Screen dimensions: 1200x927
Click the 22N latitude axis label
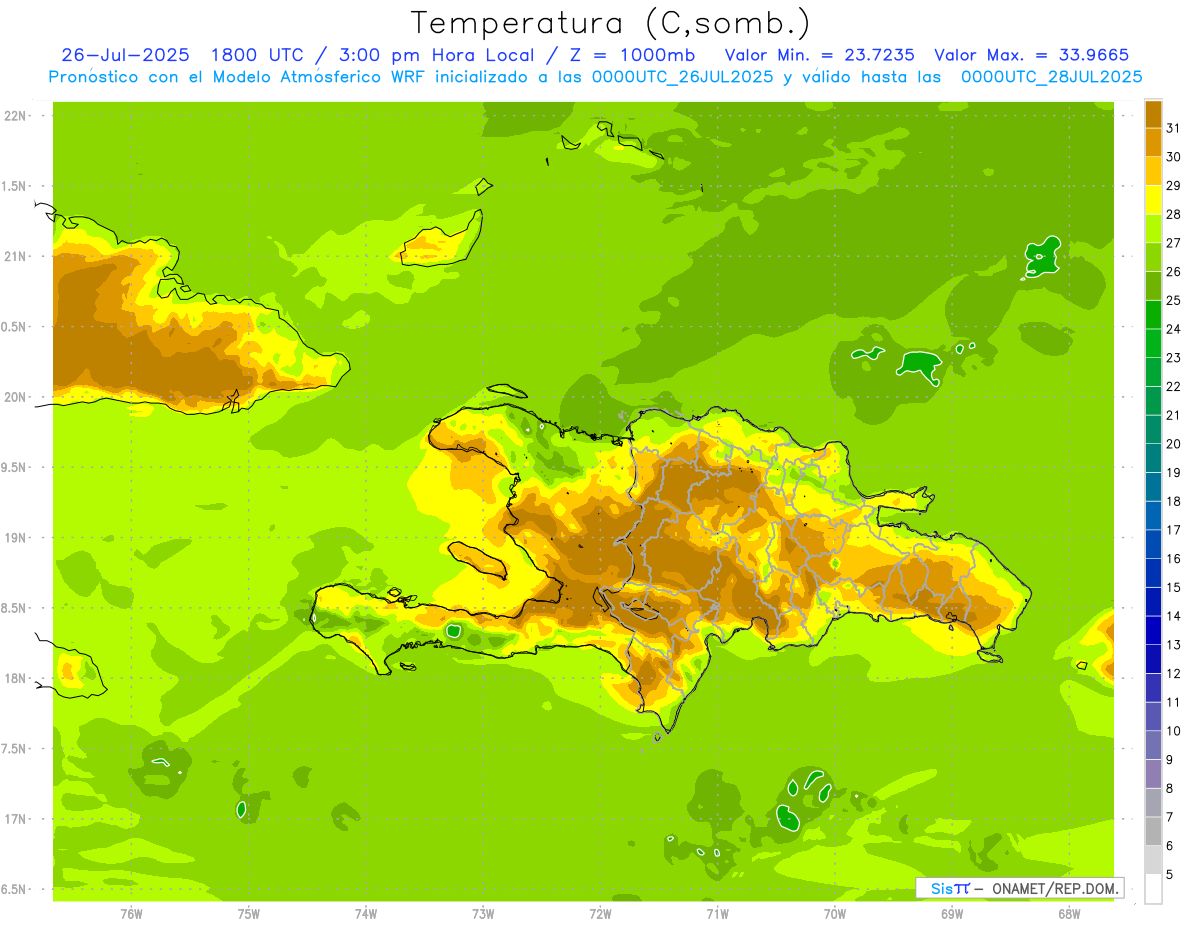point(16,116)
